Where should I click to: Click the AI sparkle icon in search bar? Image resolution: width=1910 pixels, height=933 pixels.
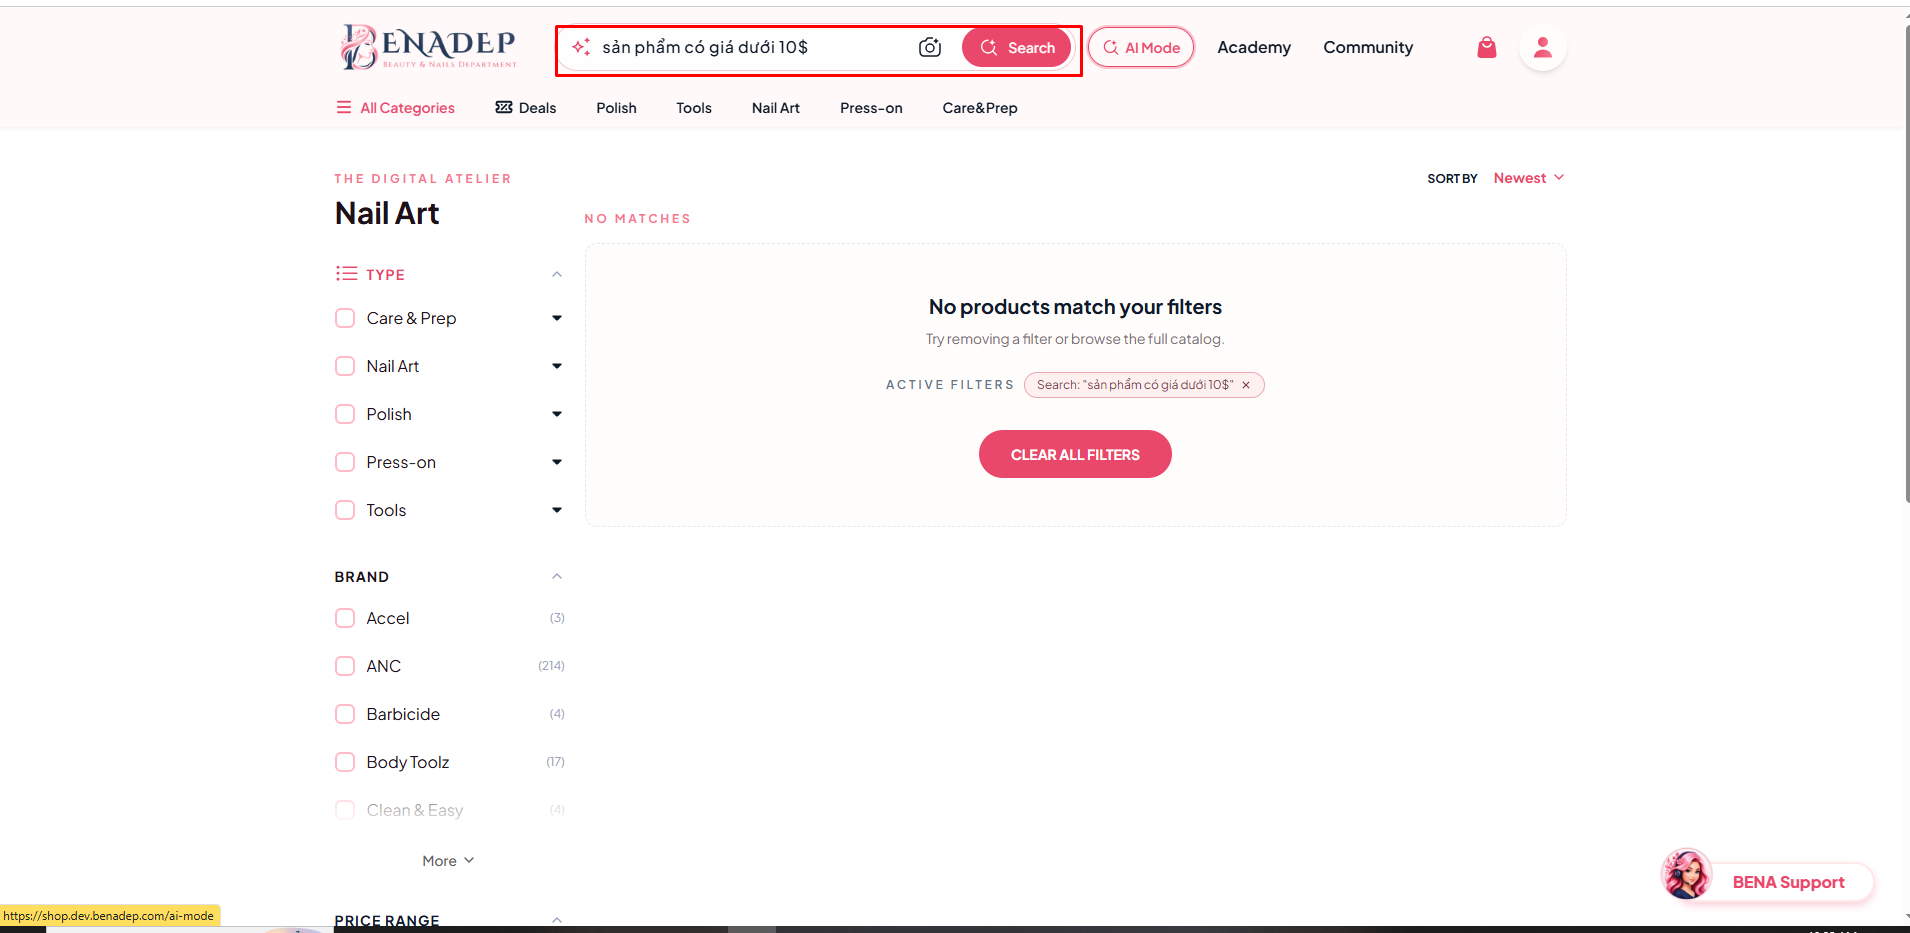pos(581,47)
